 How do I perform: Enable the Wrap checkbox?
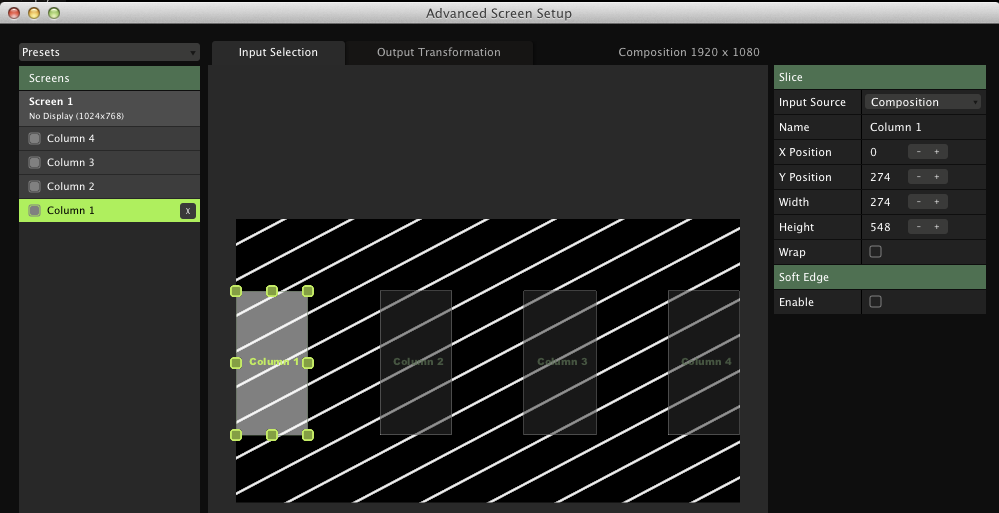[876, 252]
